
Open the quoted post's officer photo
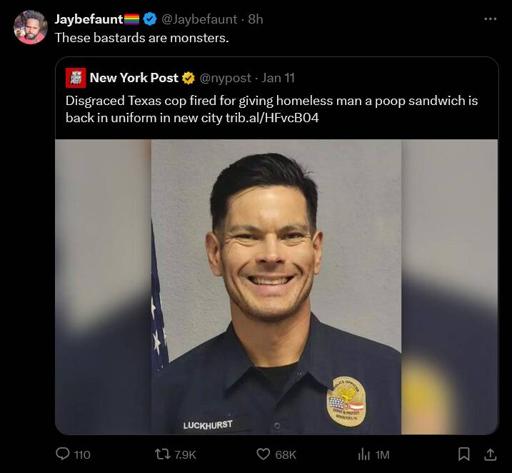click(276, 287)
